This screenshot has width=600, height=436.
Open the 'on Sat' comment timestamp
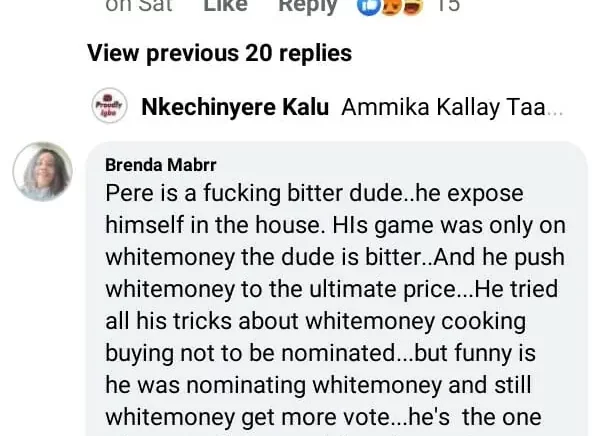(139, 6)
